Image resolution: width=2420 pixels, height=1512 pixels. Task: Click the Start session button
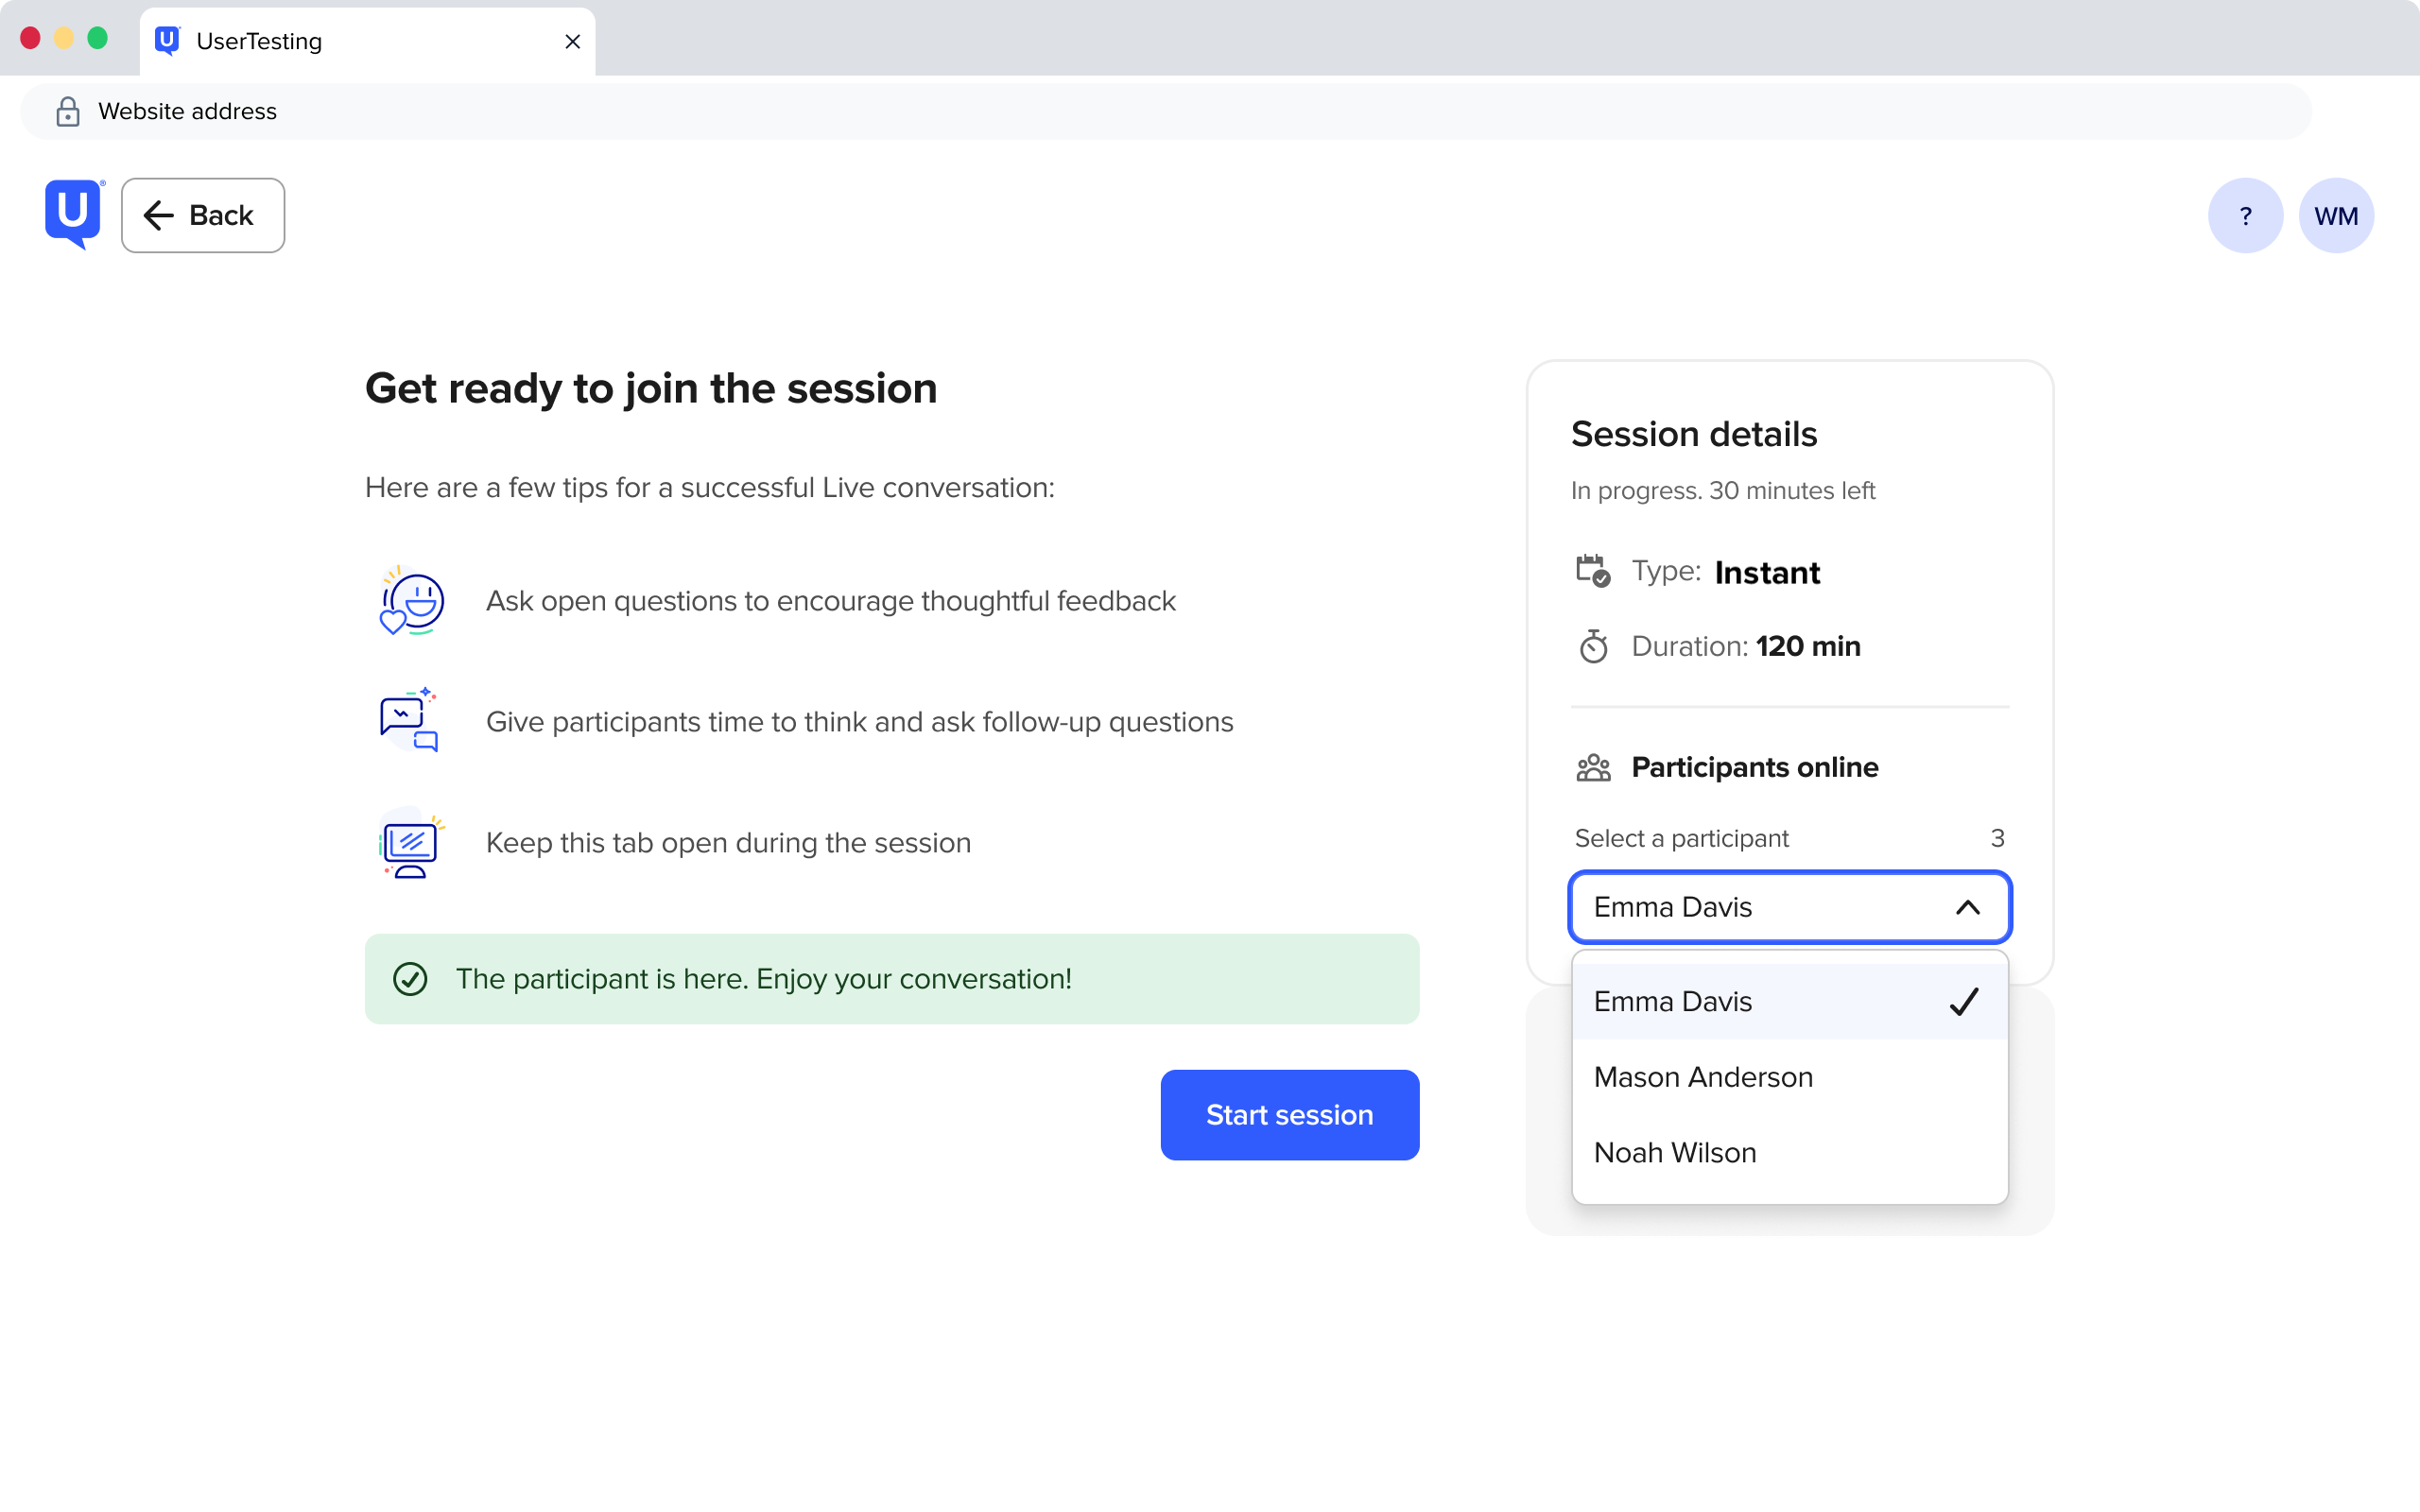(x=1290, y=1115)
